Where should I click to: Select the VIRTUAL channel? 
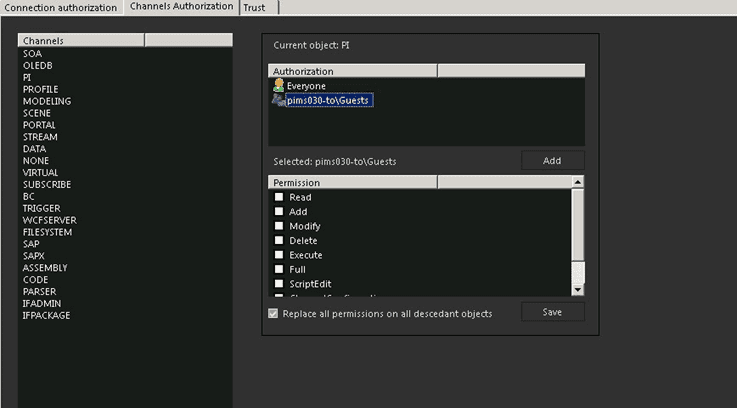point(40,173)
